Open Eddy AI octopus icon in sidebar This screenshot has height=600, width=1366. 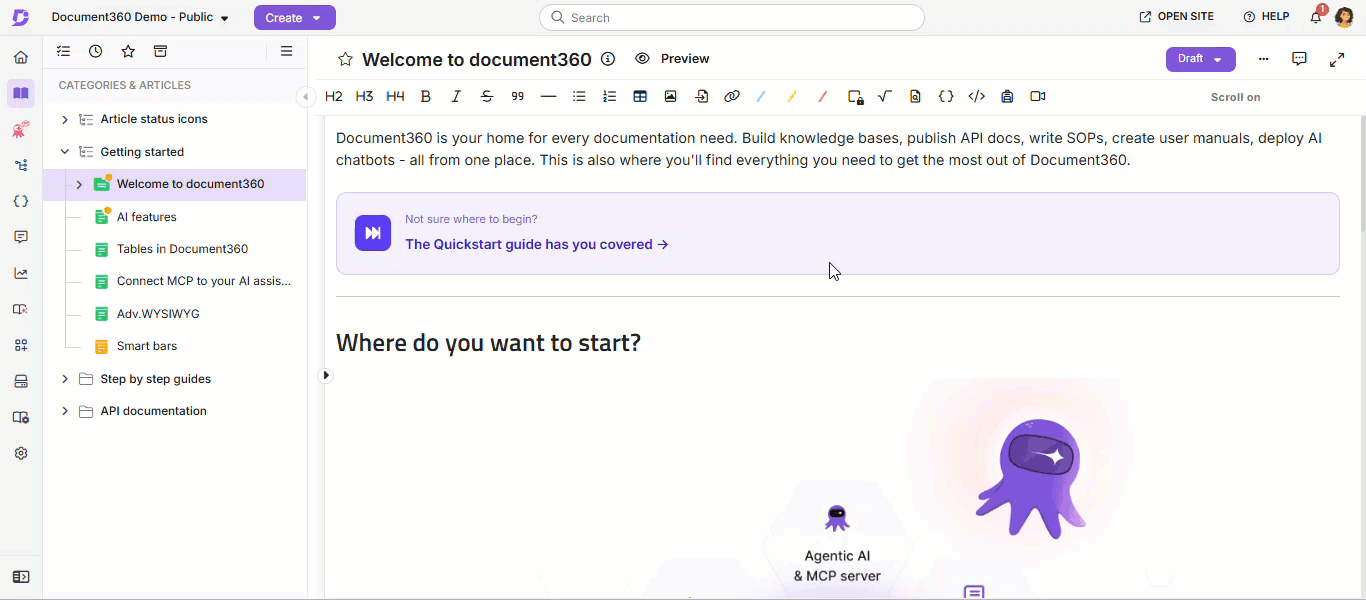click(20, 129)
